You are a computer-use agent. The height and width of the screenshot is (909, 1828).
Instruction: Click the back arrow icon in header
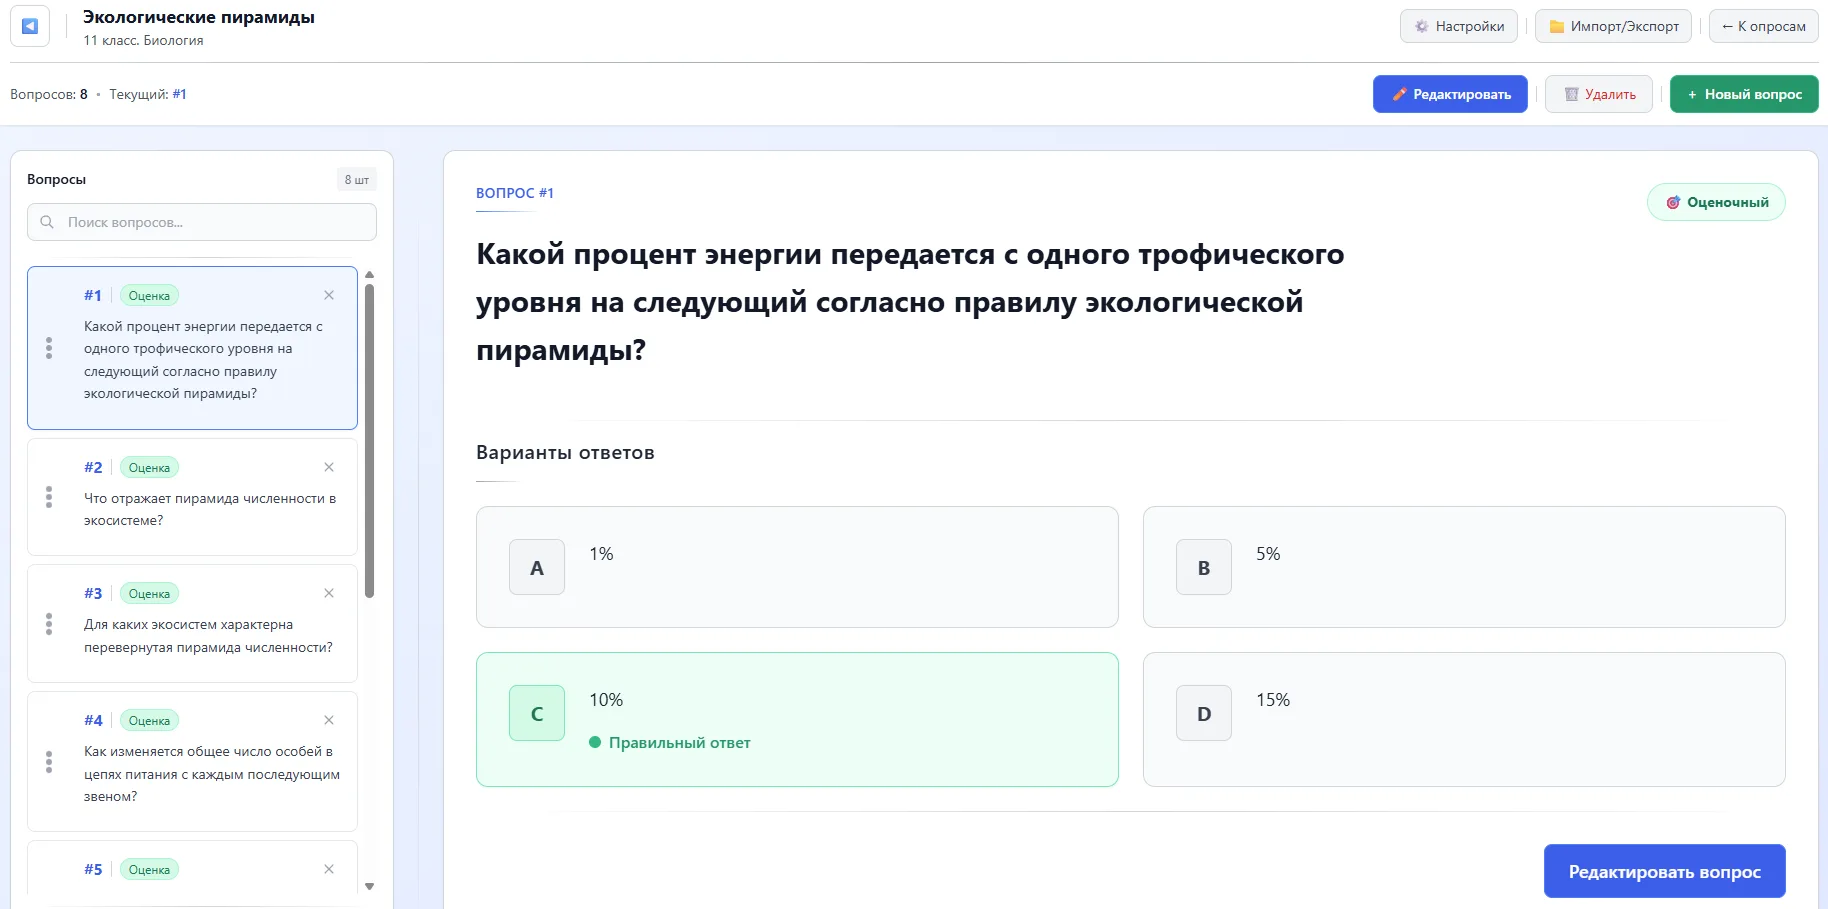(x=30, y=27)
